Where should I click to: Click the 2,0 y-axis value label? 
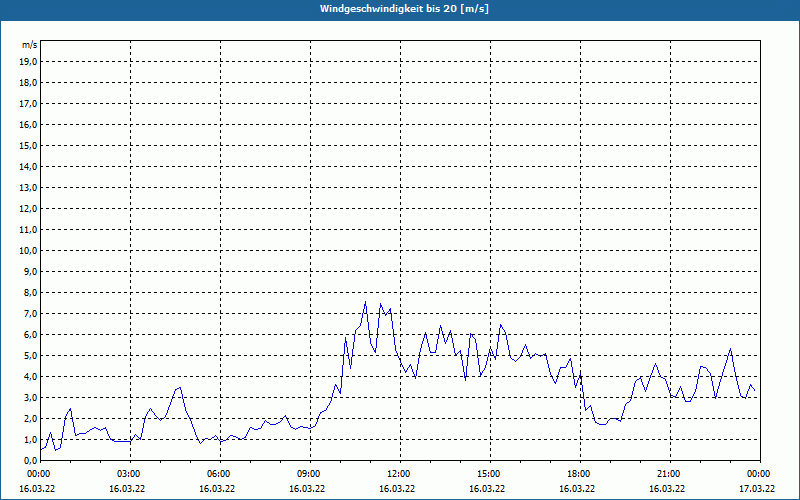[30, 418]
